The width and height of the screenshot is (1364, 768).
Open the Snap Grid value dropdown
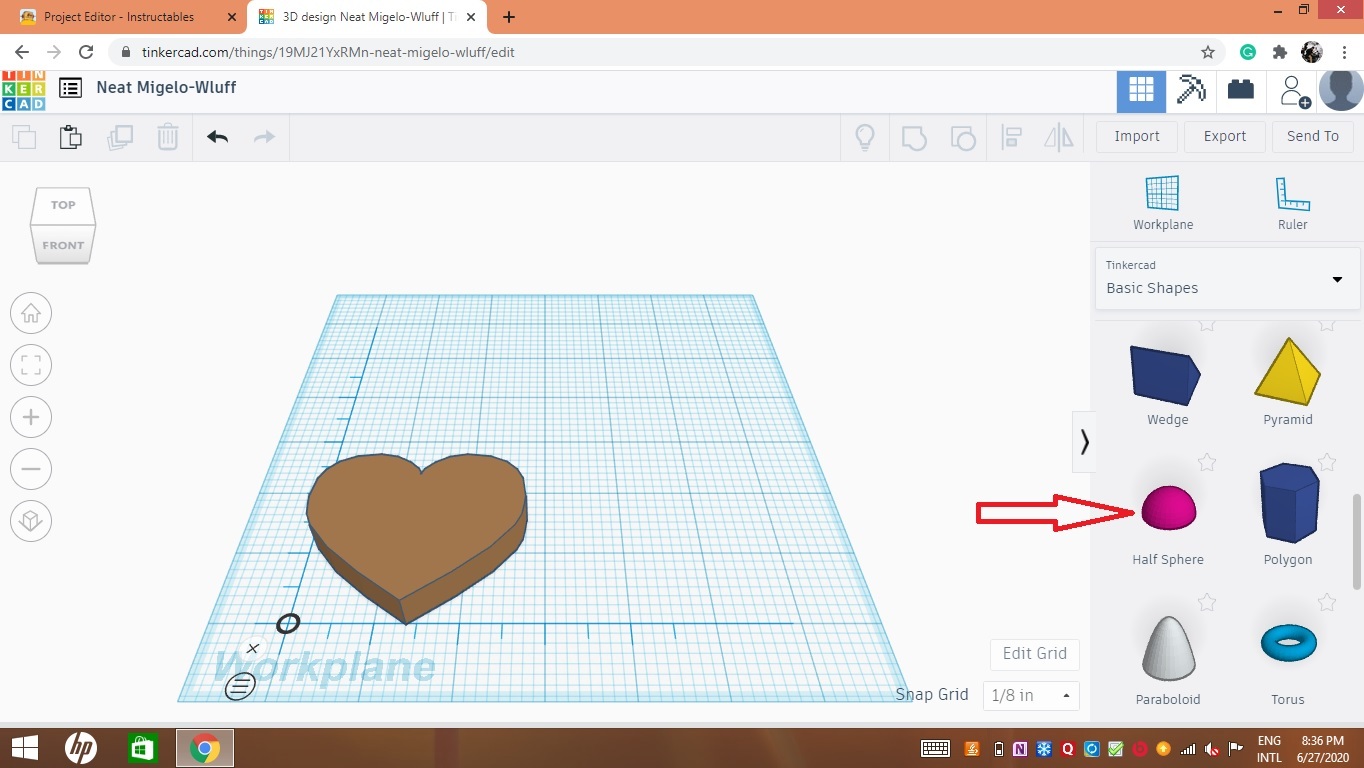1030,695
